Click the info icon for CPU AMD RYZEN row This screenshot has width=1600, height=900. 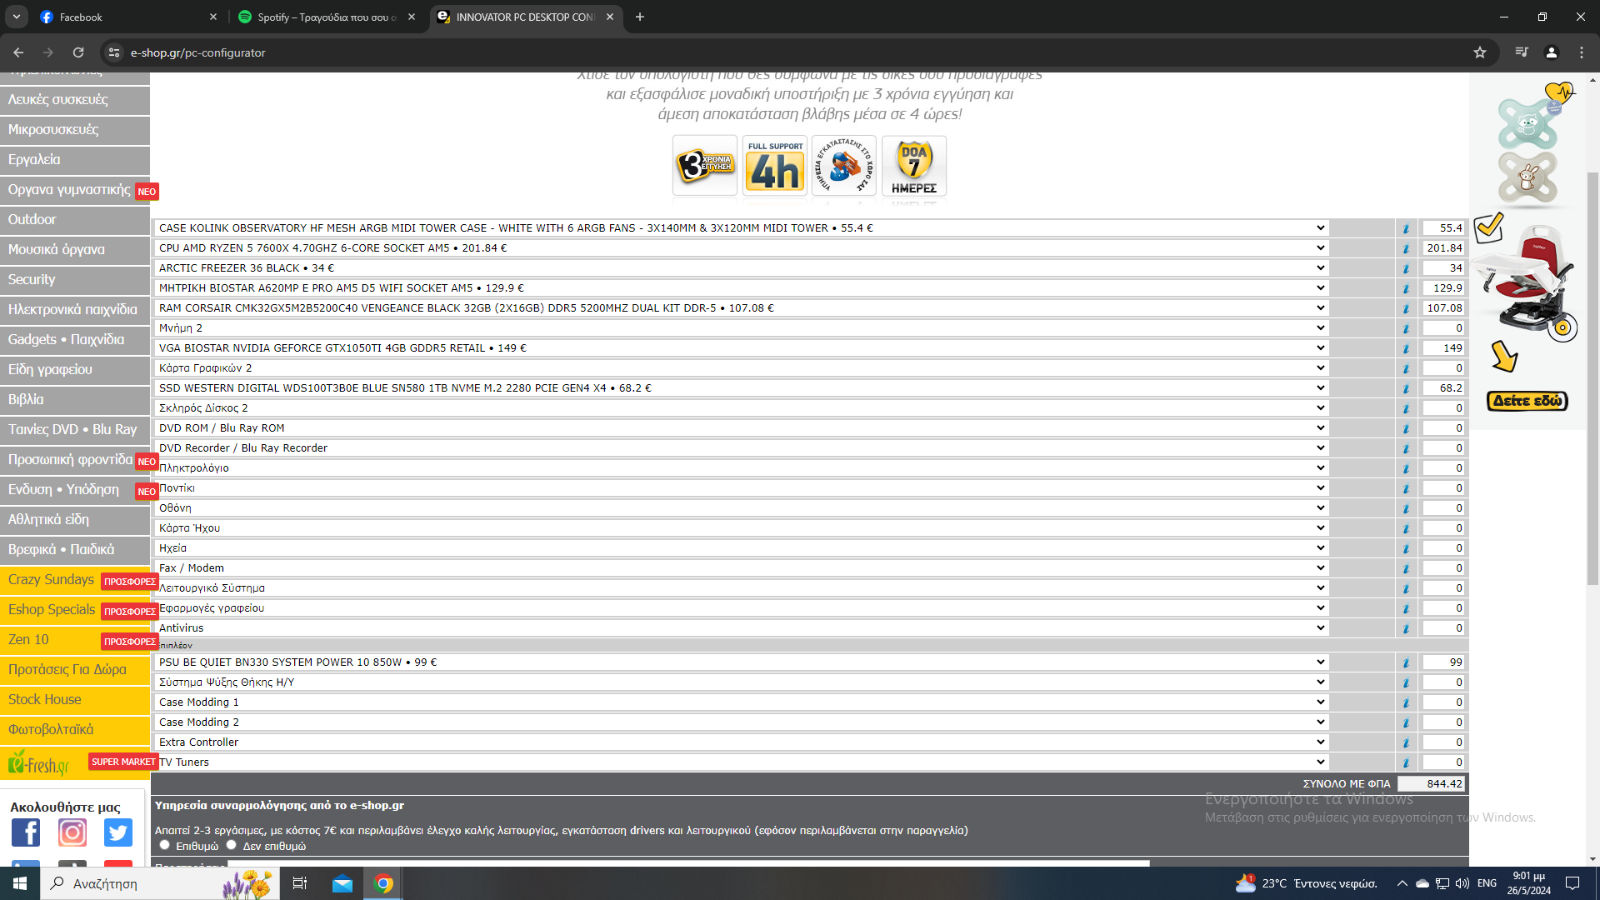1406,248
